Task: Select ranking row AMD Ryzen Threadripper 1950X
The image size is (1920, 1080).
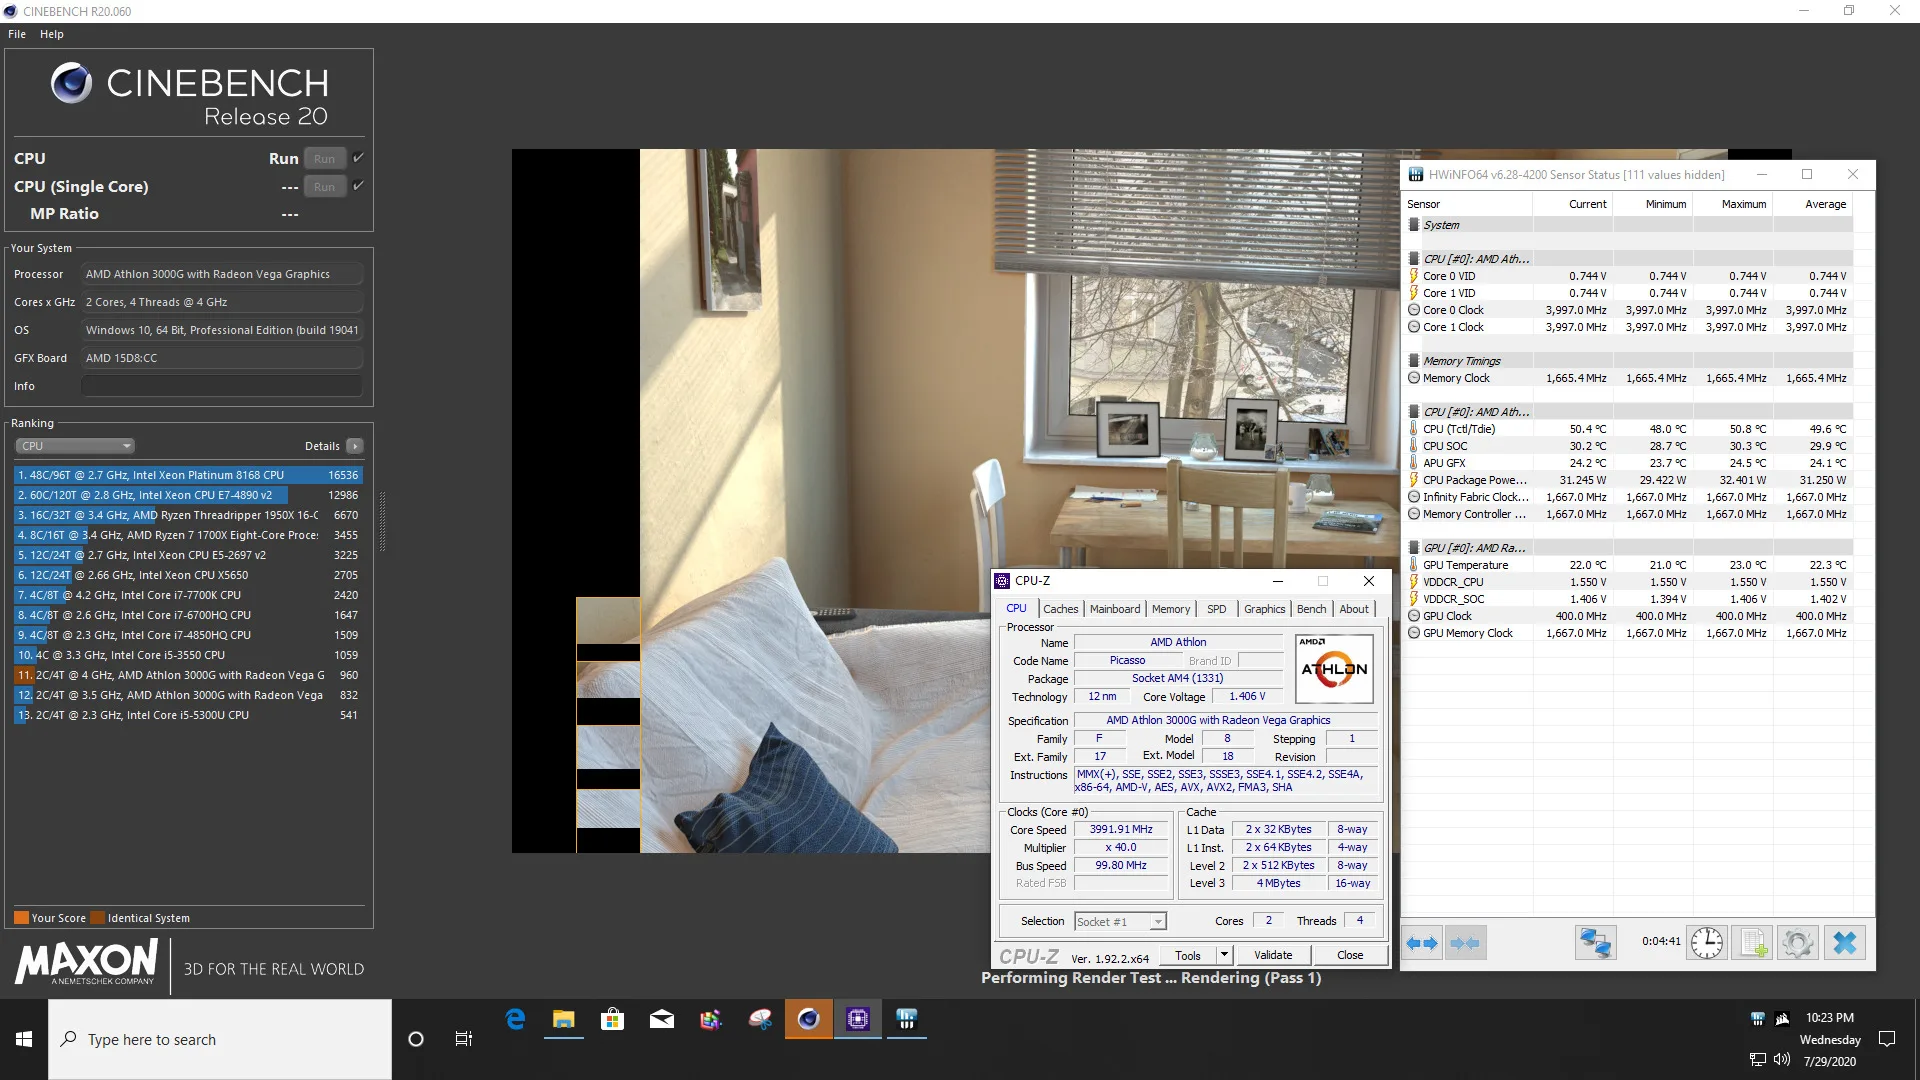Action: [188, 515]
